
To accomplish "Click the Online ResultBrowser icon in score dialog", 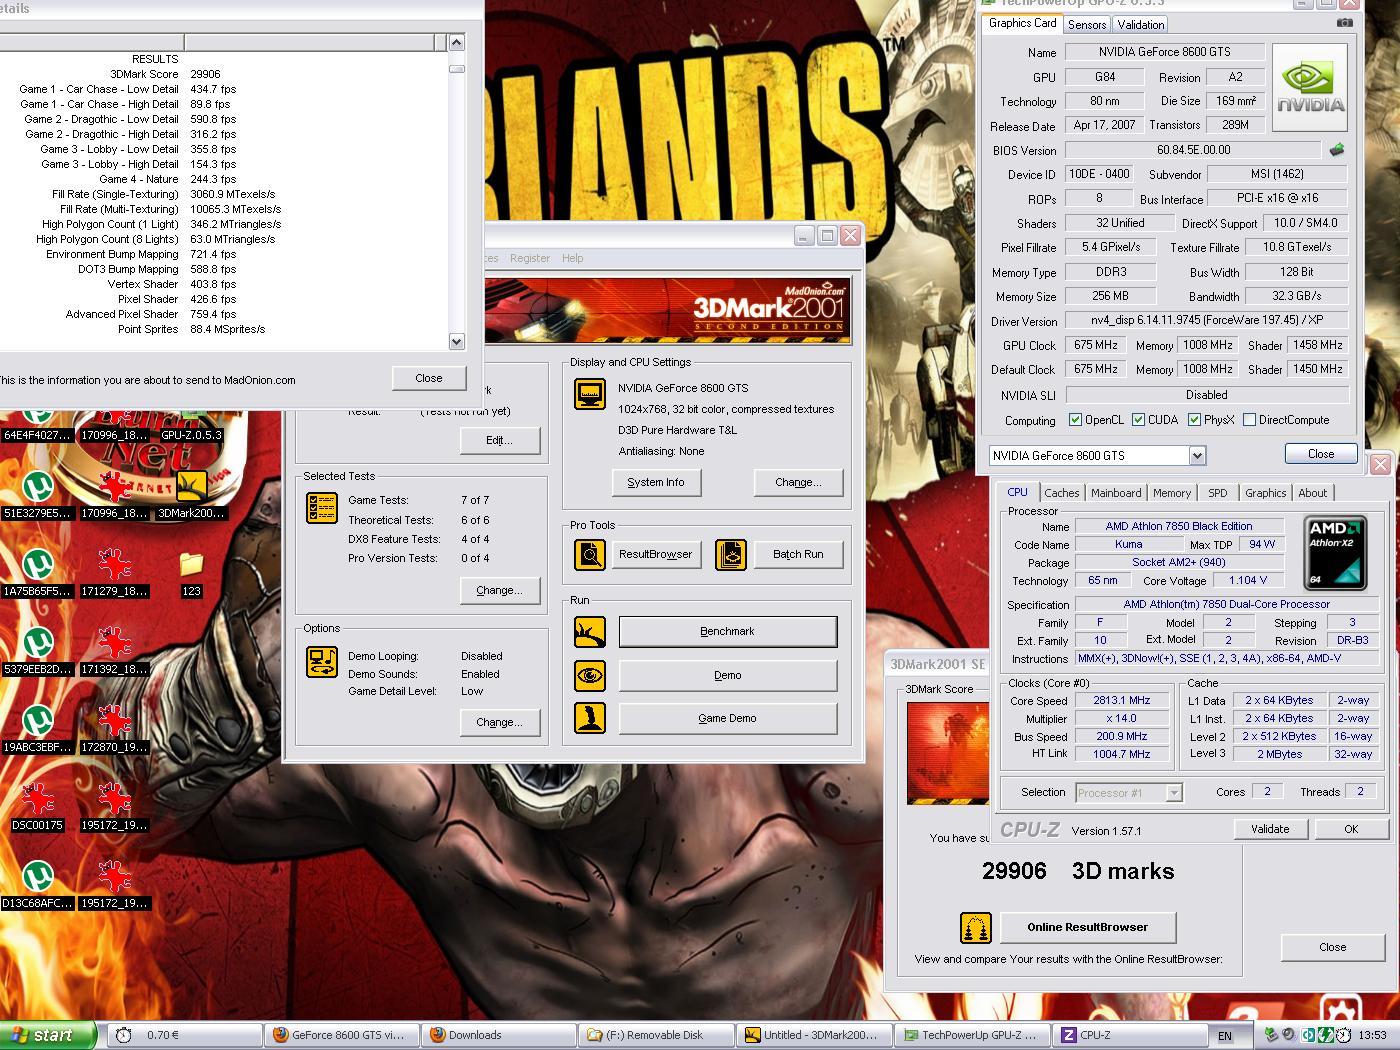I will [x=975, y=927].
